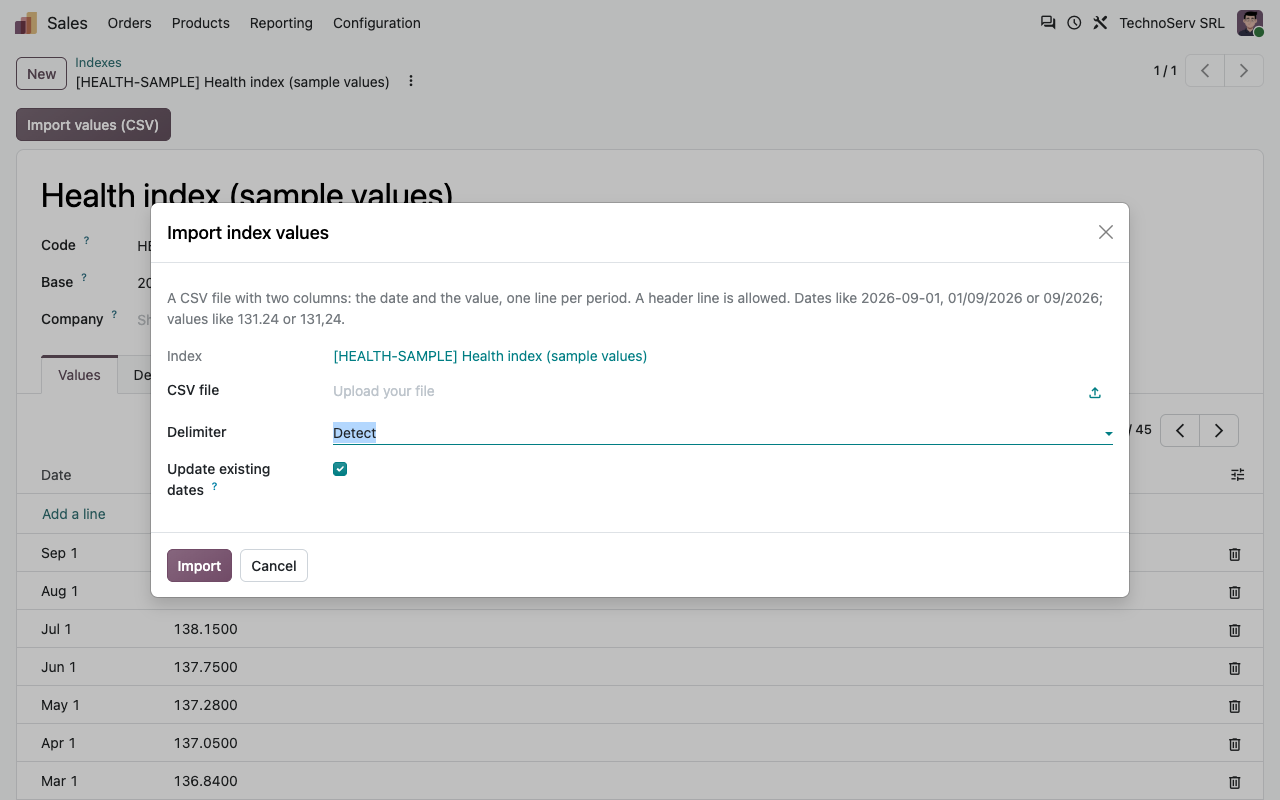Screen dimensions: 1280x800
Task: Go to the previous record
Action: [1205, 71]
